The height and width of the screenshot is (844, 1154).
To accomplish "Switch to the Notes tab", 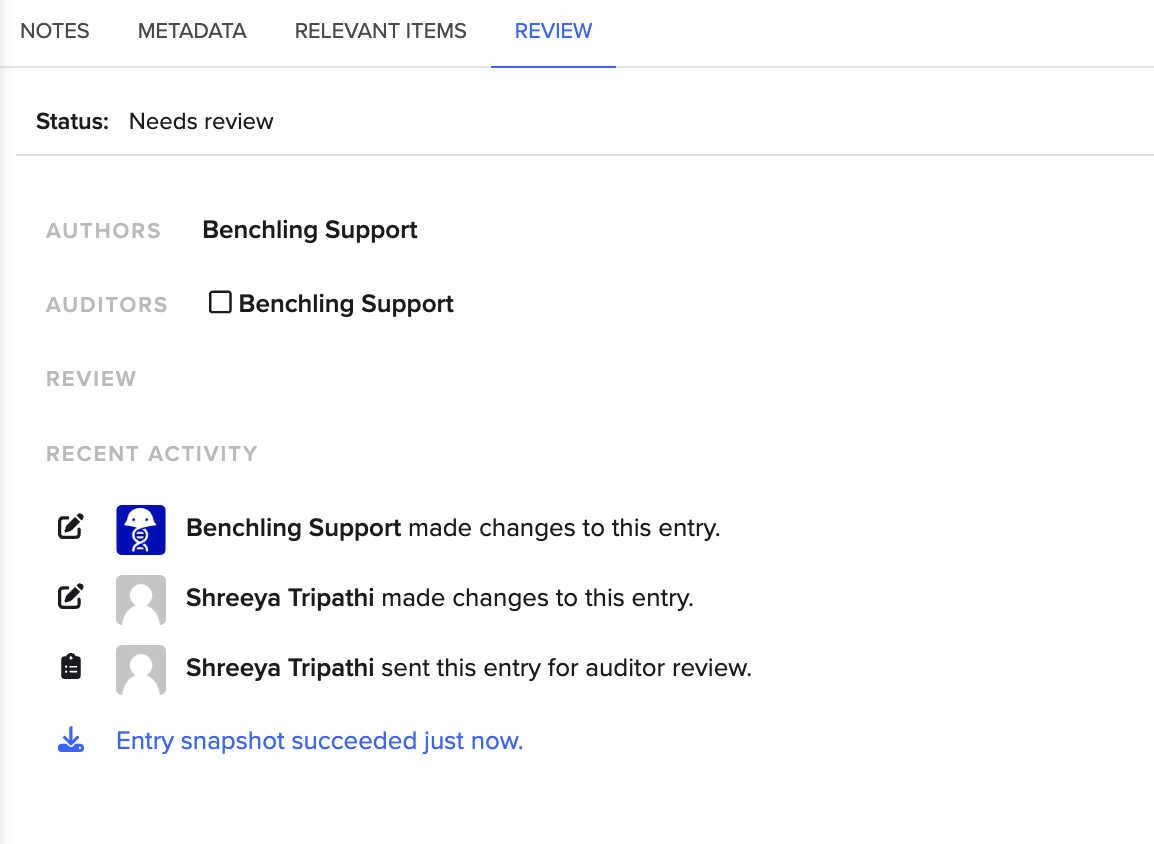I will tap(55, 31).
